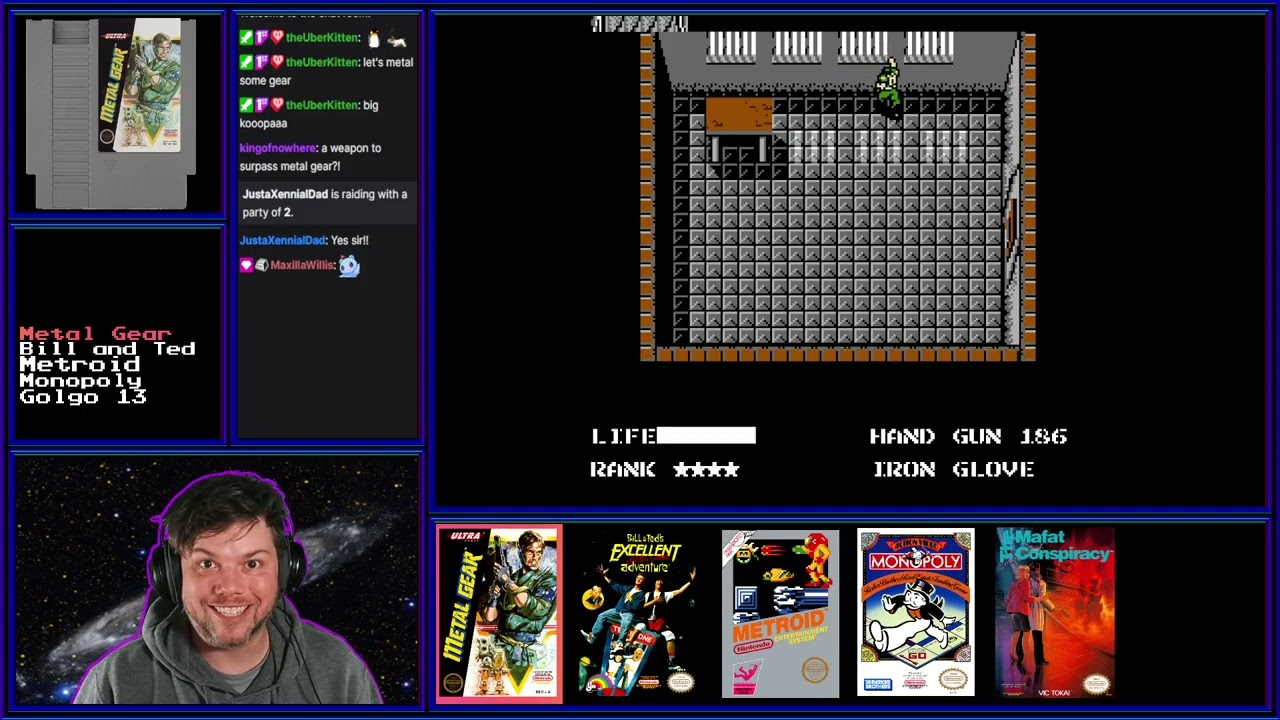Click the dog emote after the penguin
Viewport: 1280px width, 720px height.
397,40
